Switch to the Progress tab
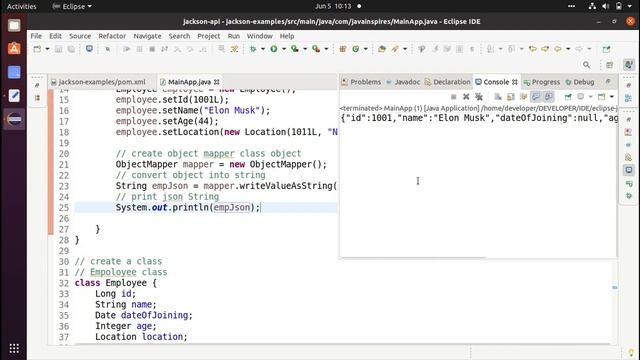Screen dimensions: 640x360 pyautogui.click(x=542, y=82)
